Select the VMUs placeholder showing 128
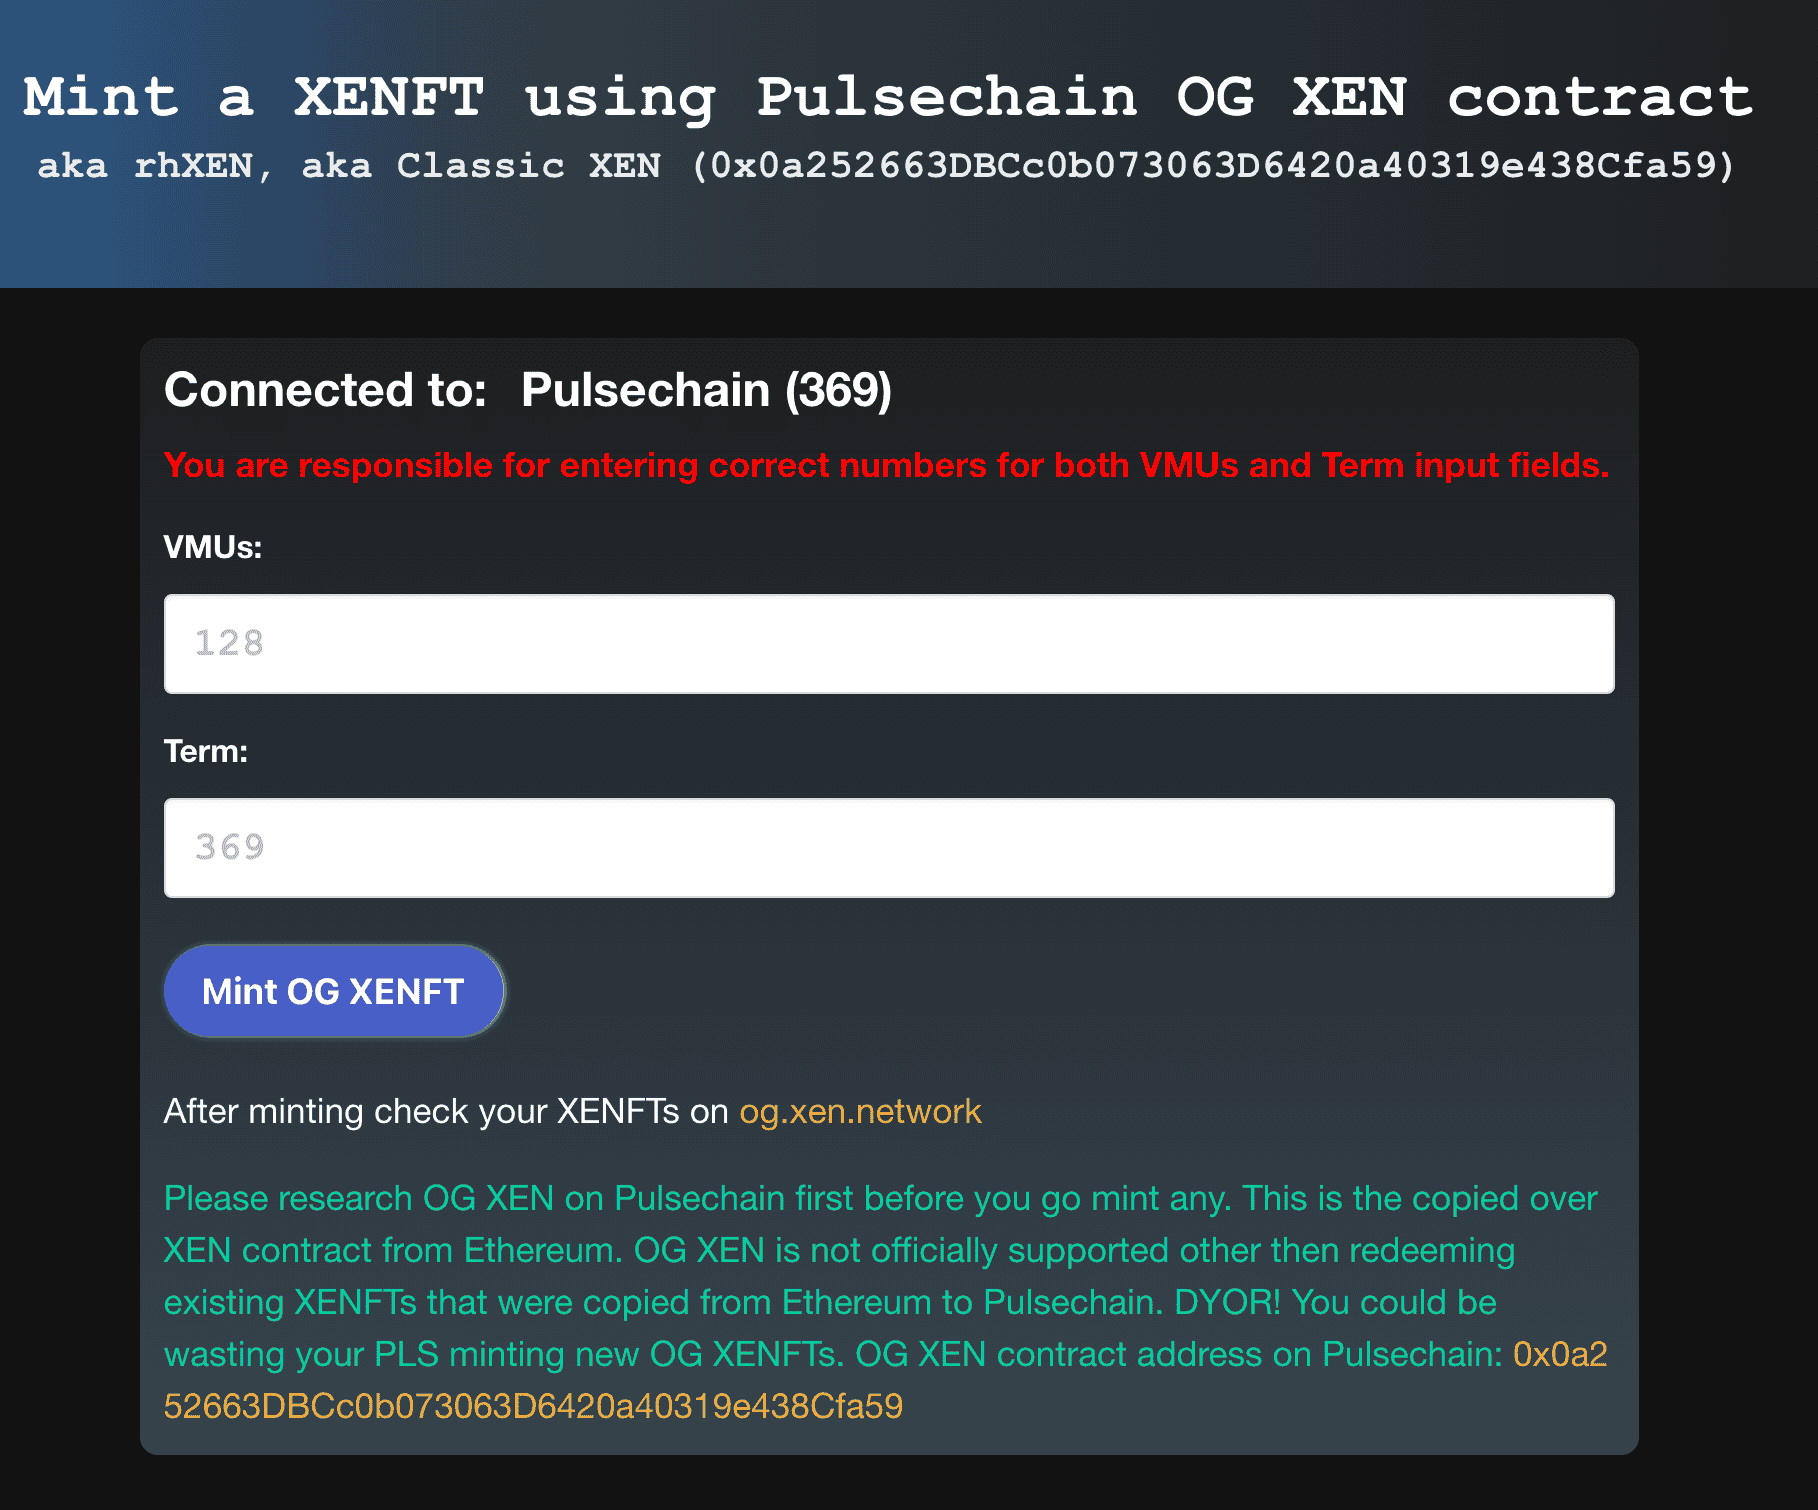1818x1510 pixels. tap(229, 644)
